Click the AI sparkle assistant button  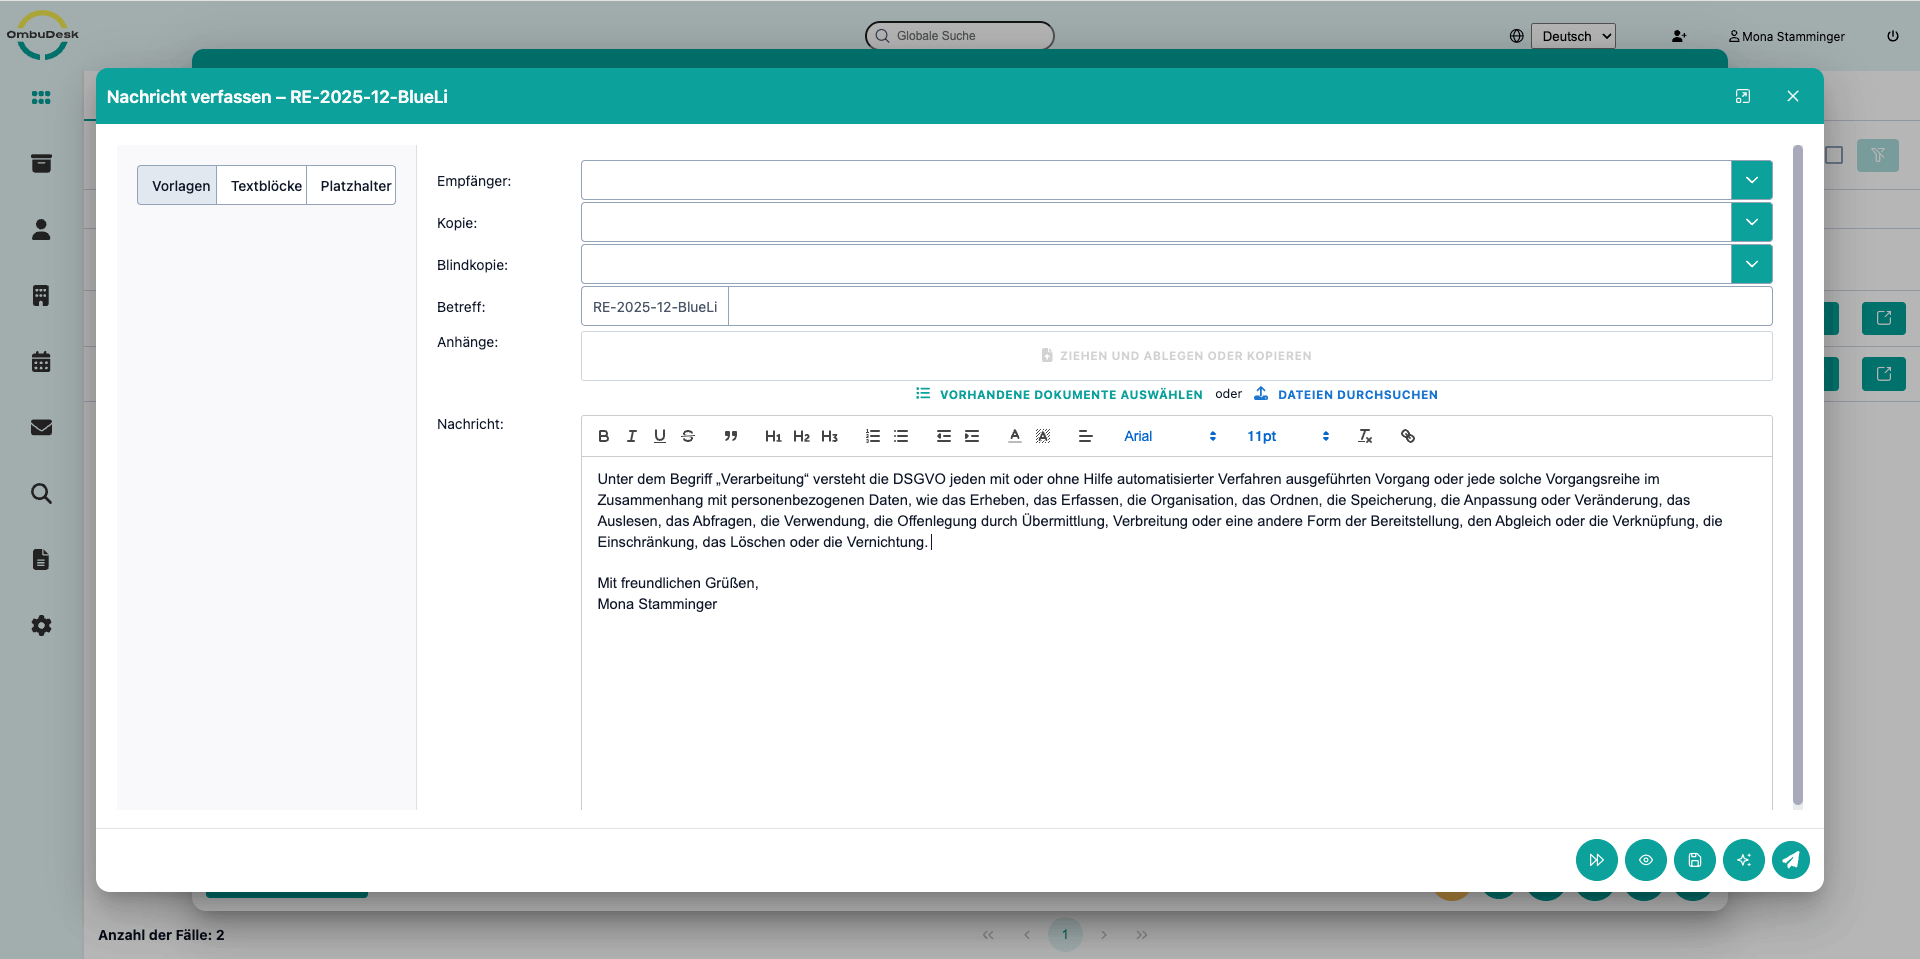tap(1743, 860)
